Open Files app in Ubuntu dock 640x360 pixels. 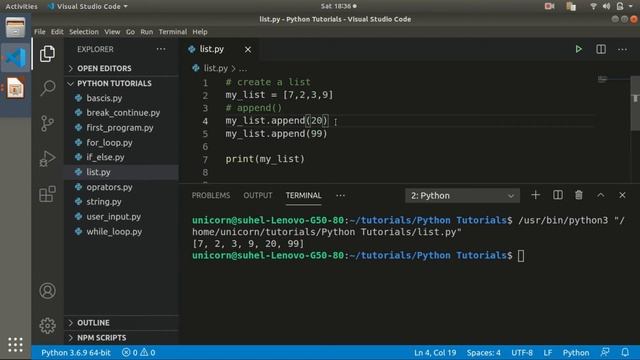pyautogui.click(x=15, y=28)
